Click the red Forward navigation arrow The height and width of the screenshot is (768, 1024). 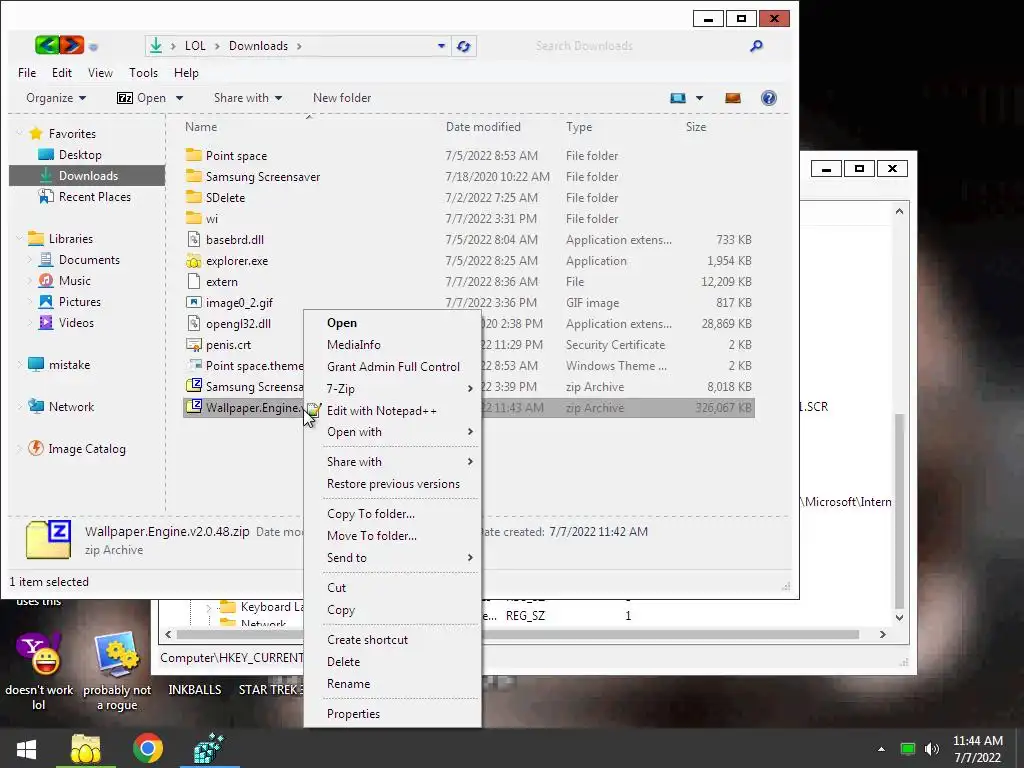click(72, 45)
